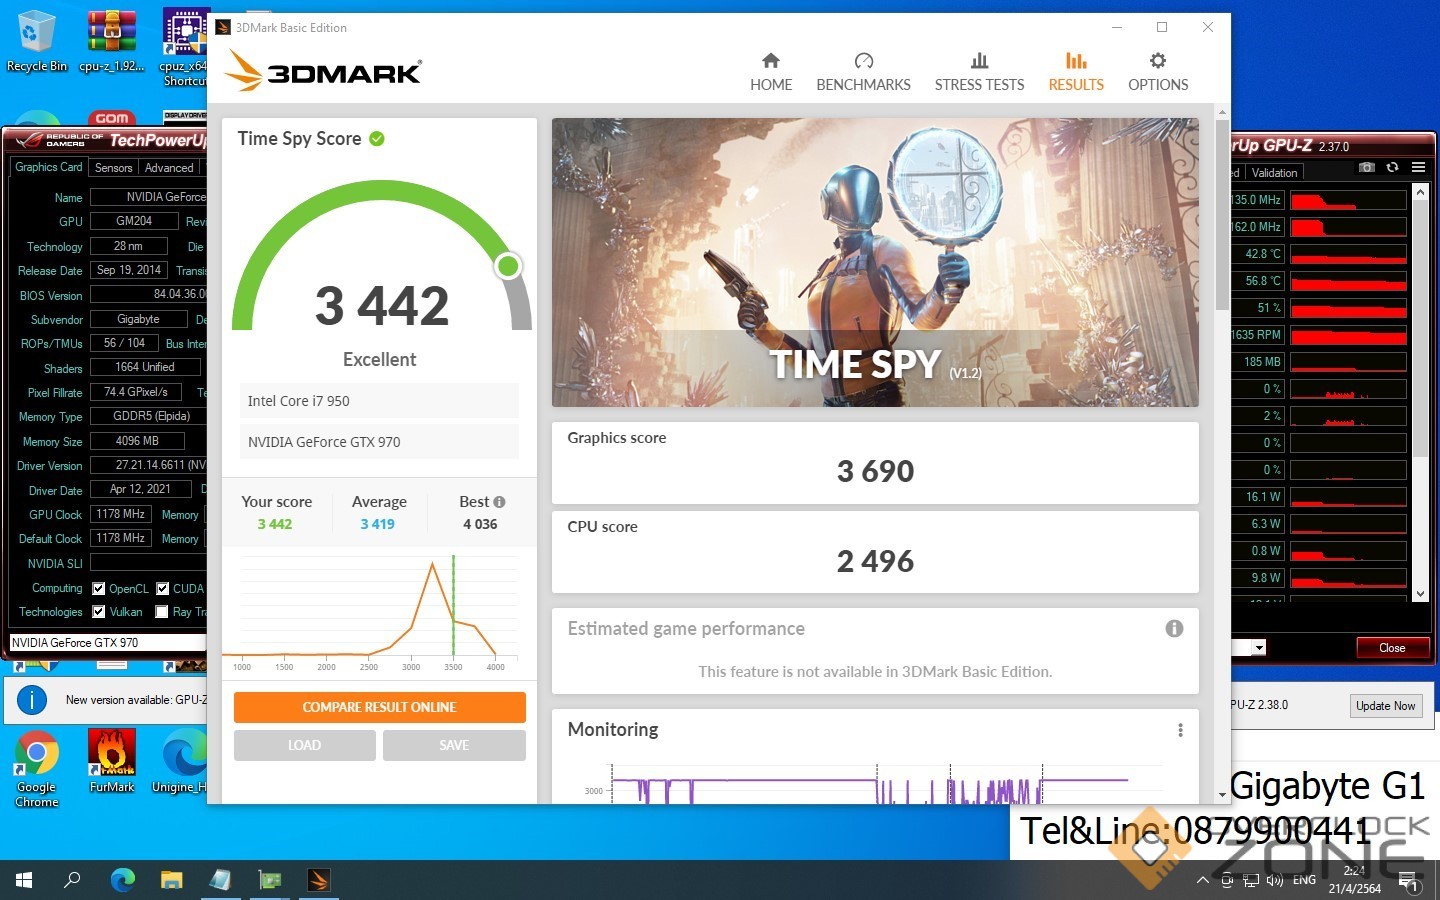Screen dimensions: 1440x900
Task: Open the notification center
Action: (x=1409, y=881)
